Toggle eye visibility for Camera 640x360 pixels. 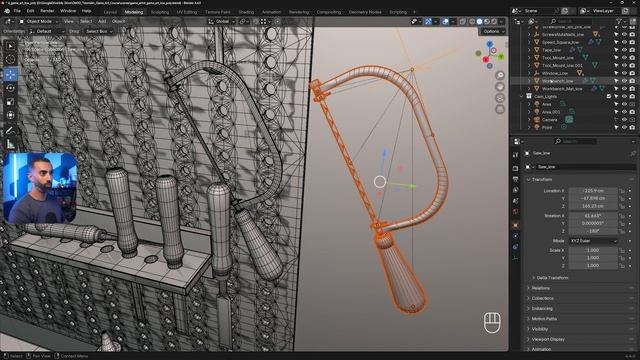[x=624, y=120]
